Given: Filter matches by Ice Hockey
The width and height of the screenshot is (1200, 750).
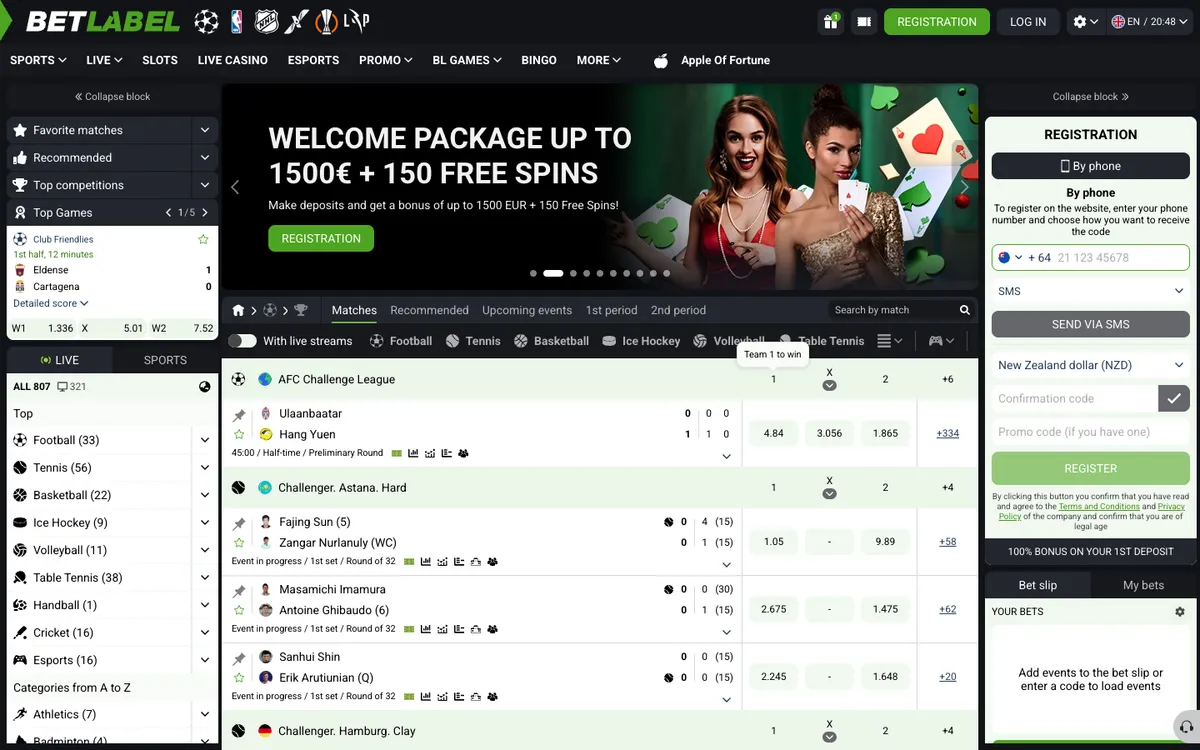Looking at the screenshot, I should click(x=641, y=341).
